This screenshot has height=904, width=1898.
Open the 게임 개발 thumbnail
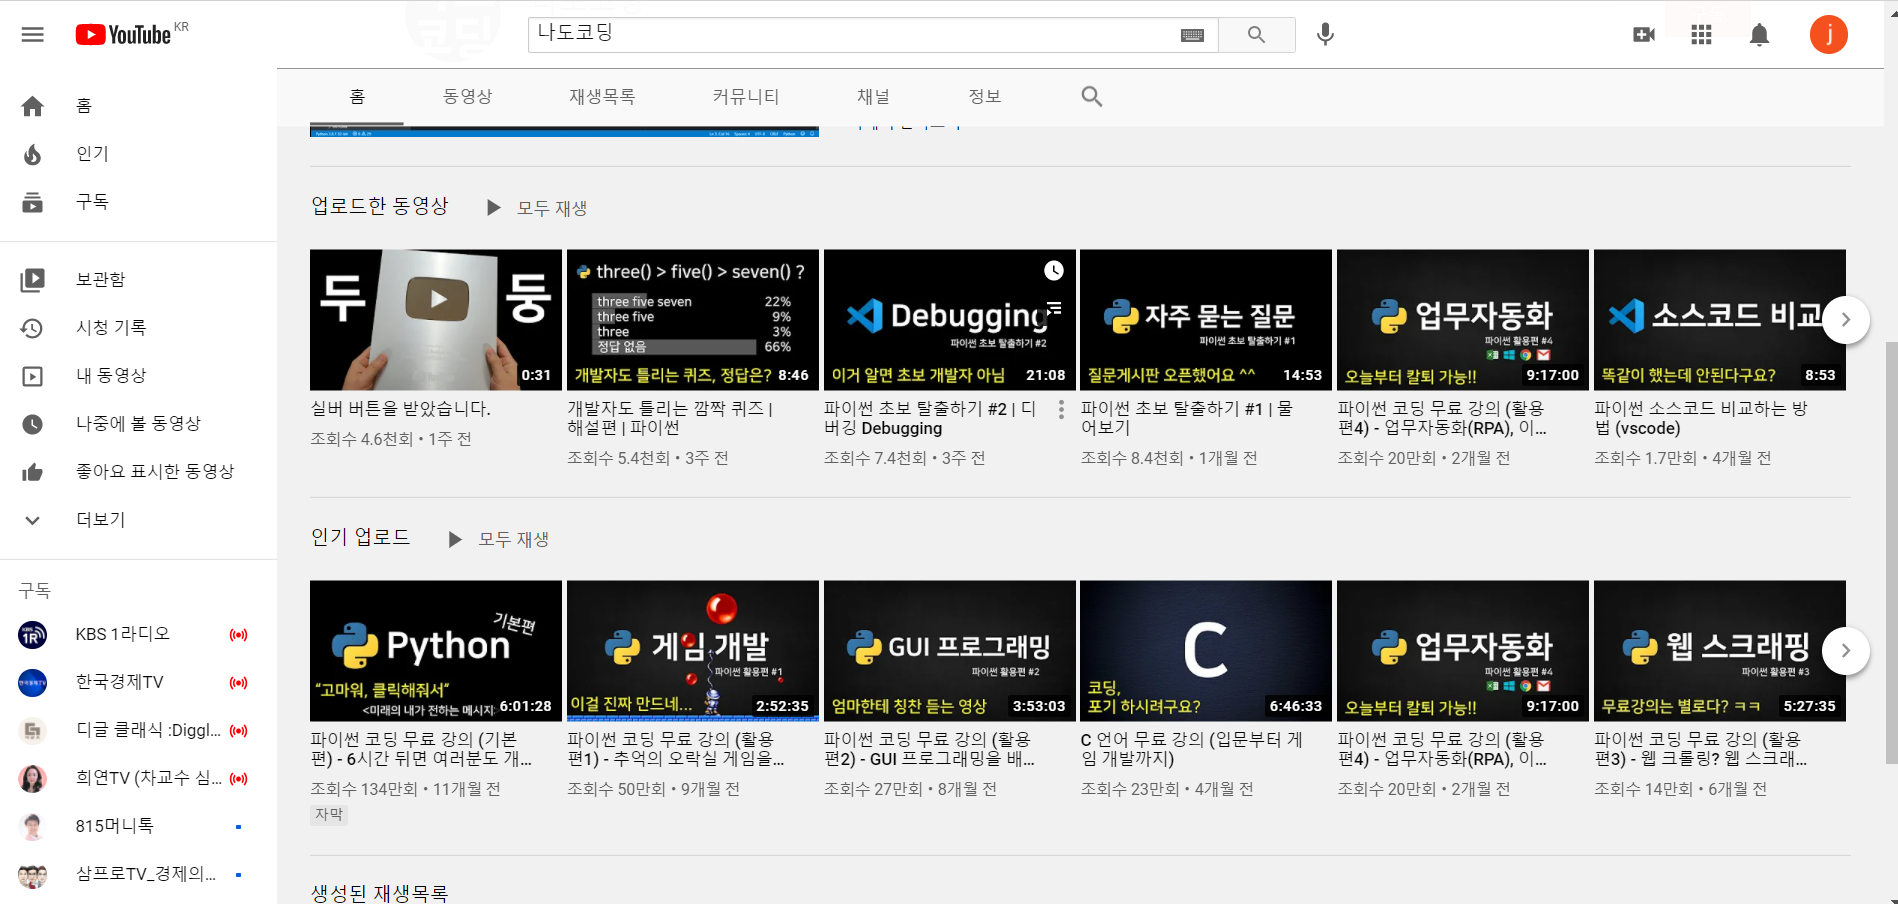pyautogui.click(x=693, y=651)
